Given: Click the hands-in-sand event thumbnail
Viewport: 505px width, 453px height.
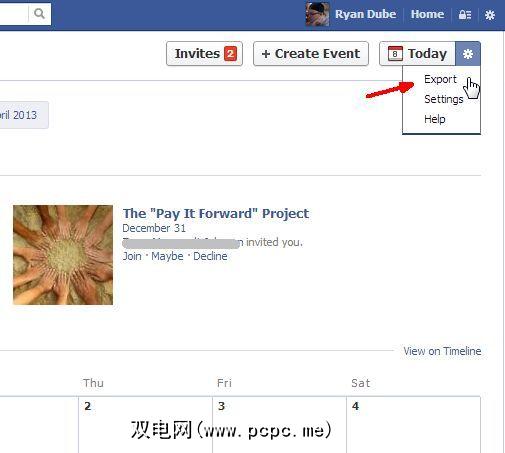Looking at the screenshot, I should click(63, 255).
